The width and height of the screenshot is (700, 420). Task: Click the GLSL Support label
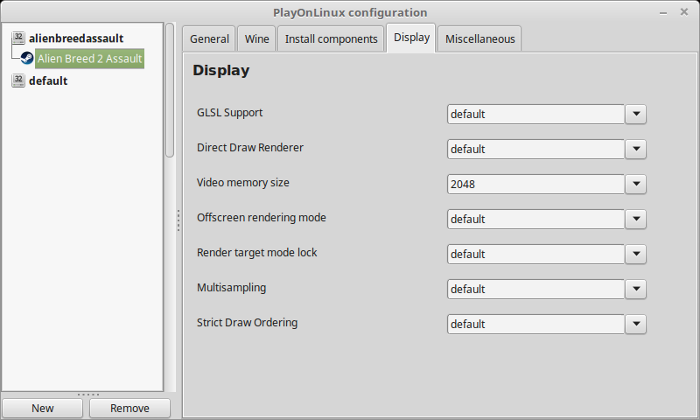pyautogui.click(x=229, y=112)
